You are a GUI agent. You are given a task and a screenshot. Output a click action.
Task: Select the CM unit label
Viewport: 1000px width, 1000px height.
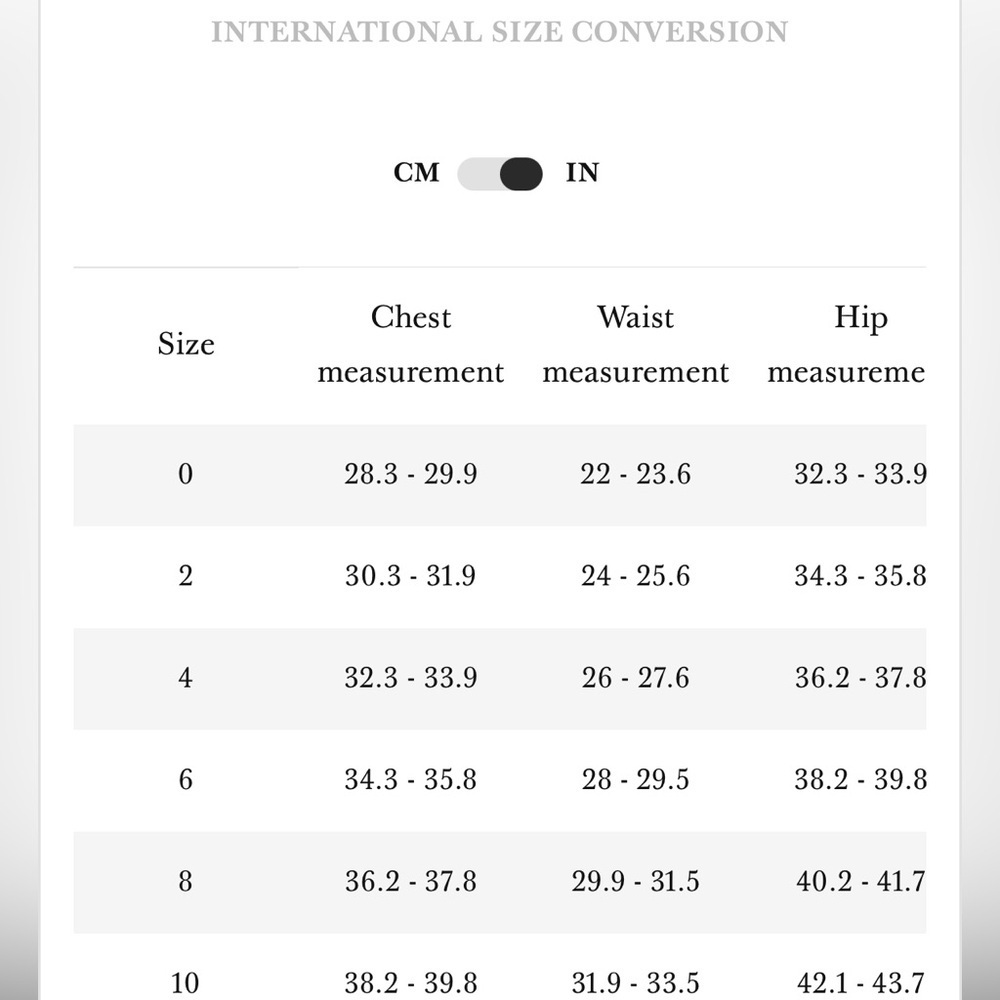416,173
